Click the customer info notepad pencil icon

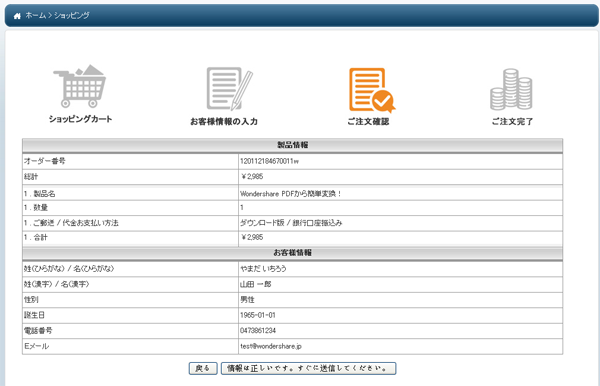pyautogui.click(x=230, y=89)
